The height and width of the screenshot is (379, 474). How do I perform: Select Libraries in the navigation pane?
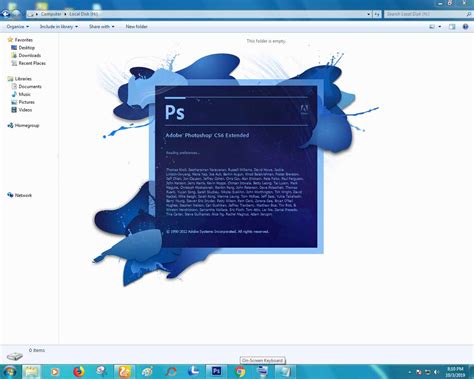coord(23,79)
